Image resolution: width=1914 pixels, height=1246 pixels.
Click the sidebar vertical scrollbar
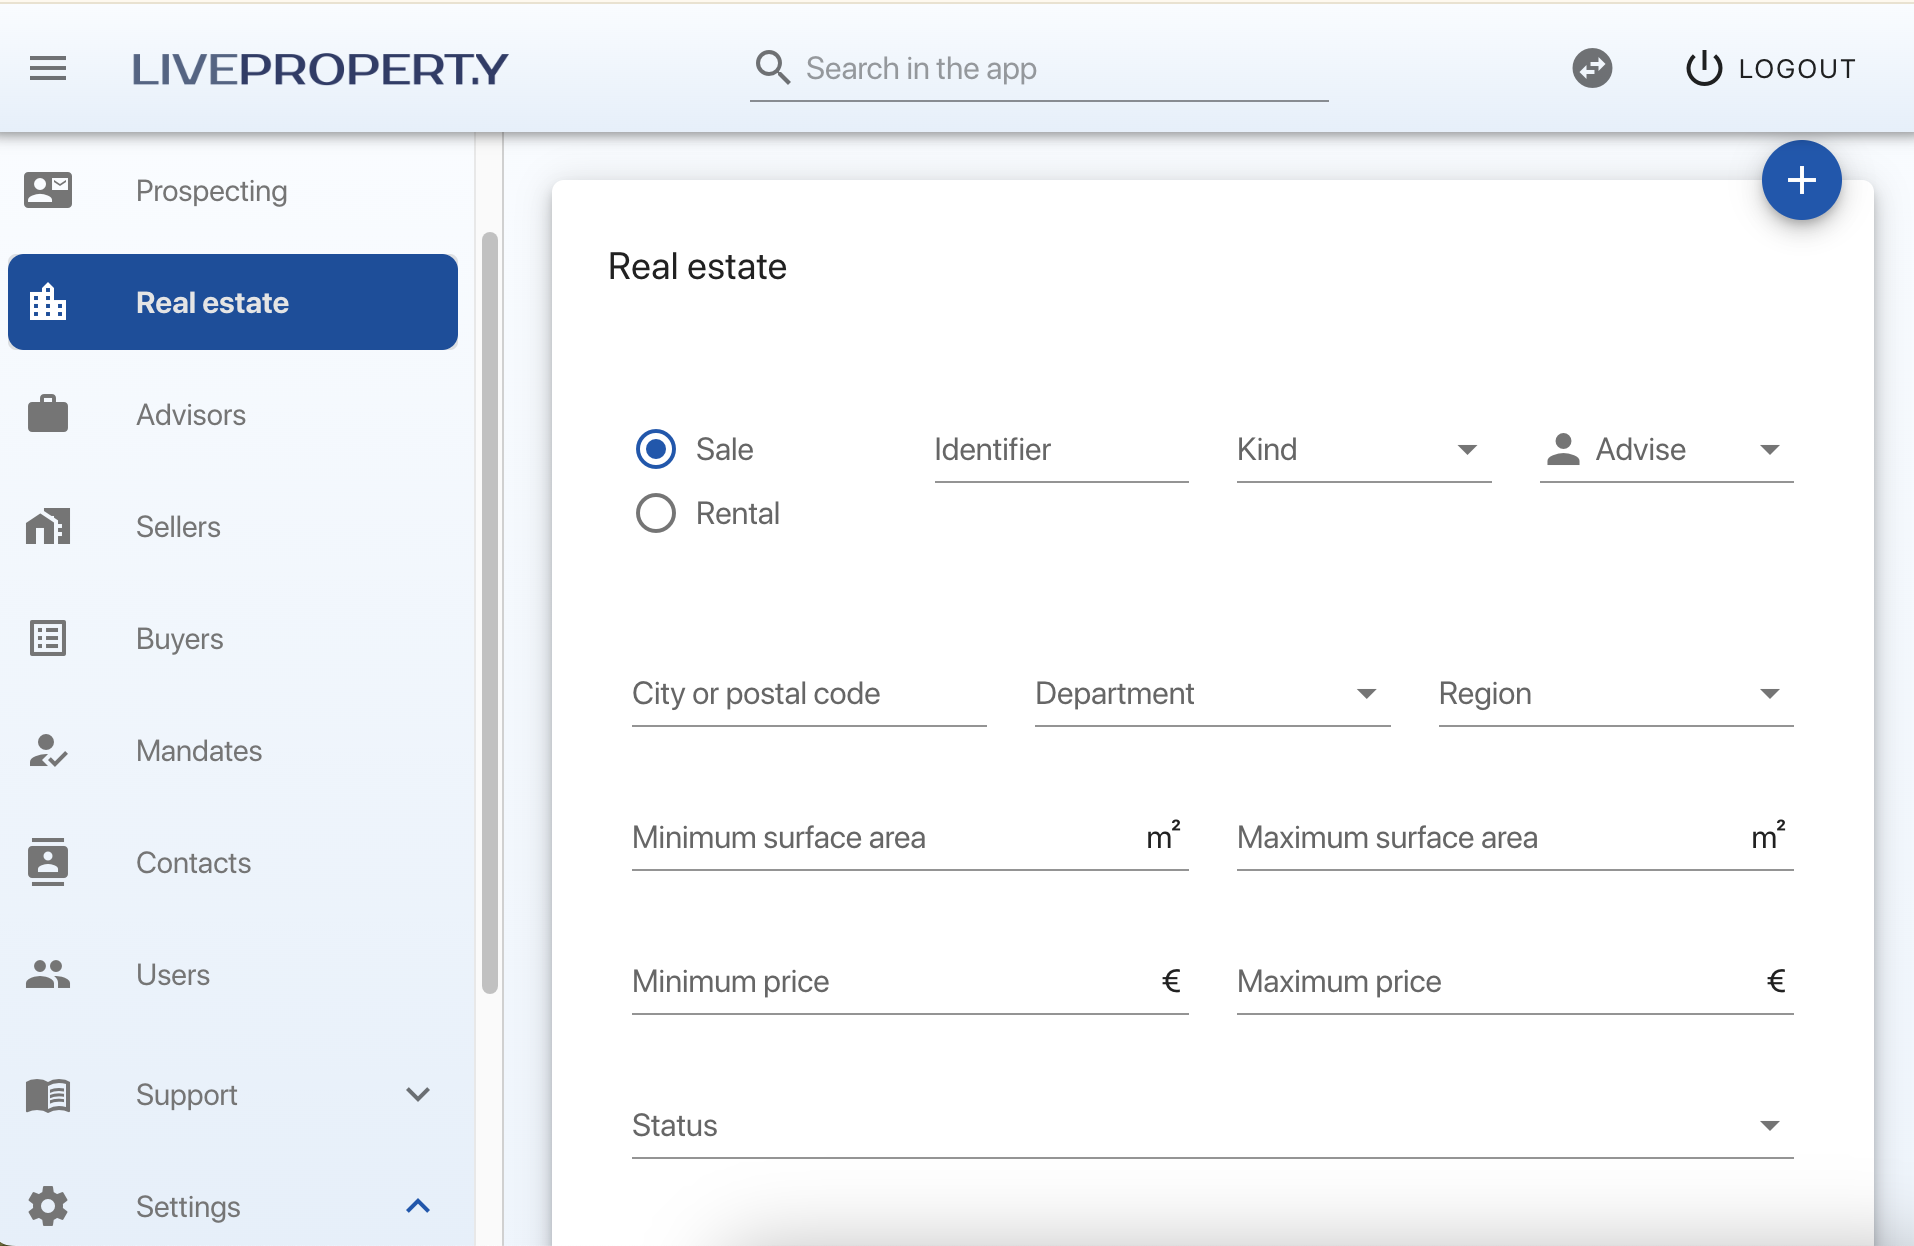[x=490, y=612]
